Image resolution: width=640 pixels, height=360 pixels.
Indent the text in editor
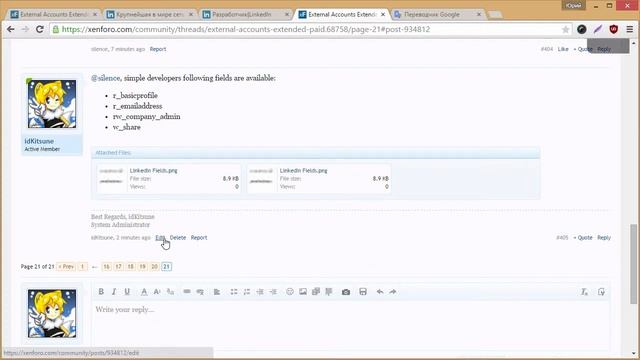click(x=273, y=291)
